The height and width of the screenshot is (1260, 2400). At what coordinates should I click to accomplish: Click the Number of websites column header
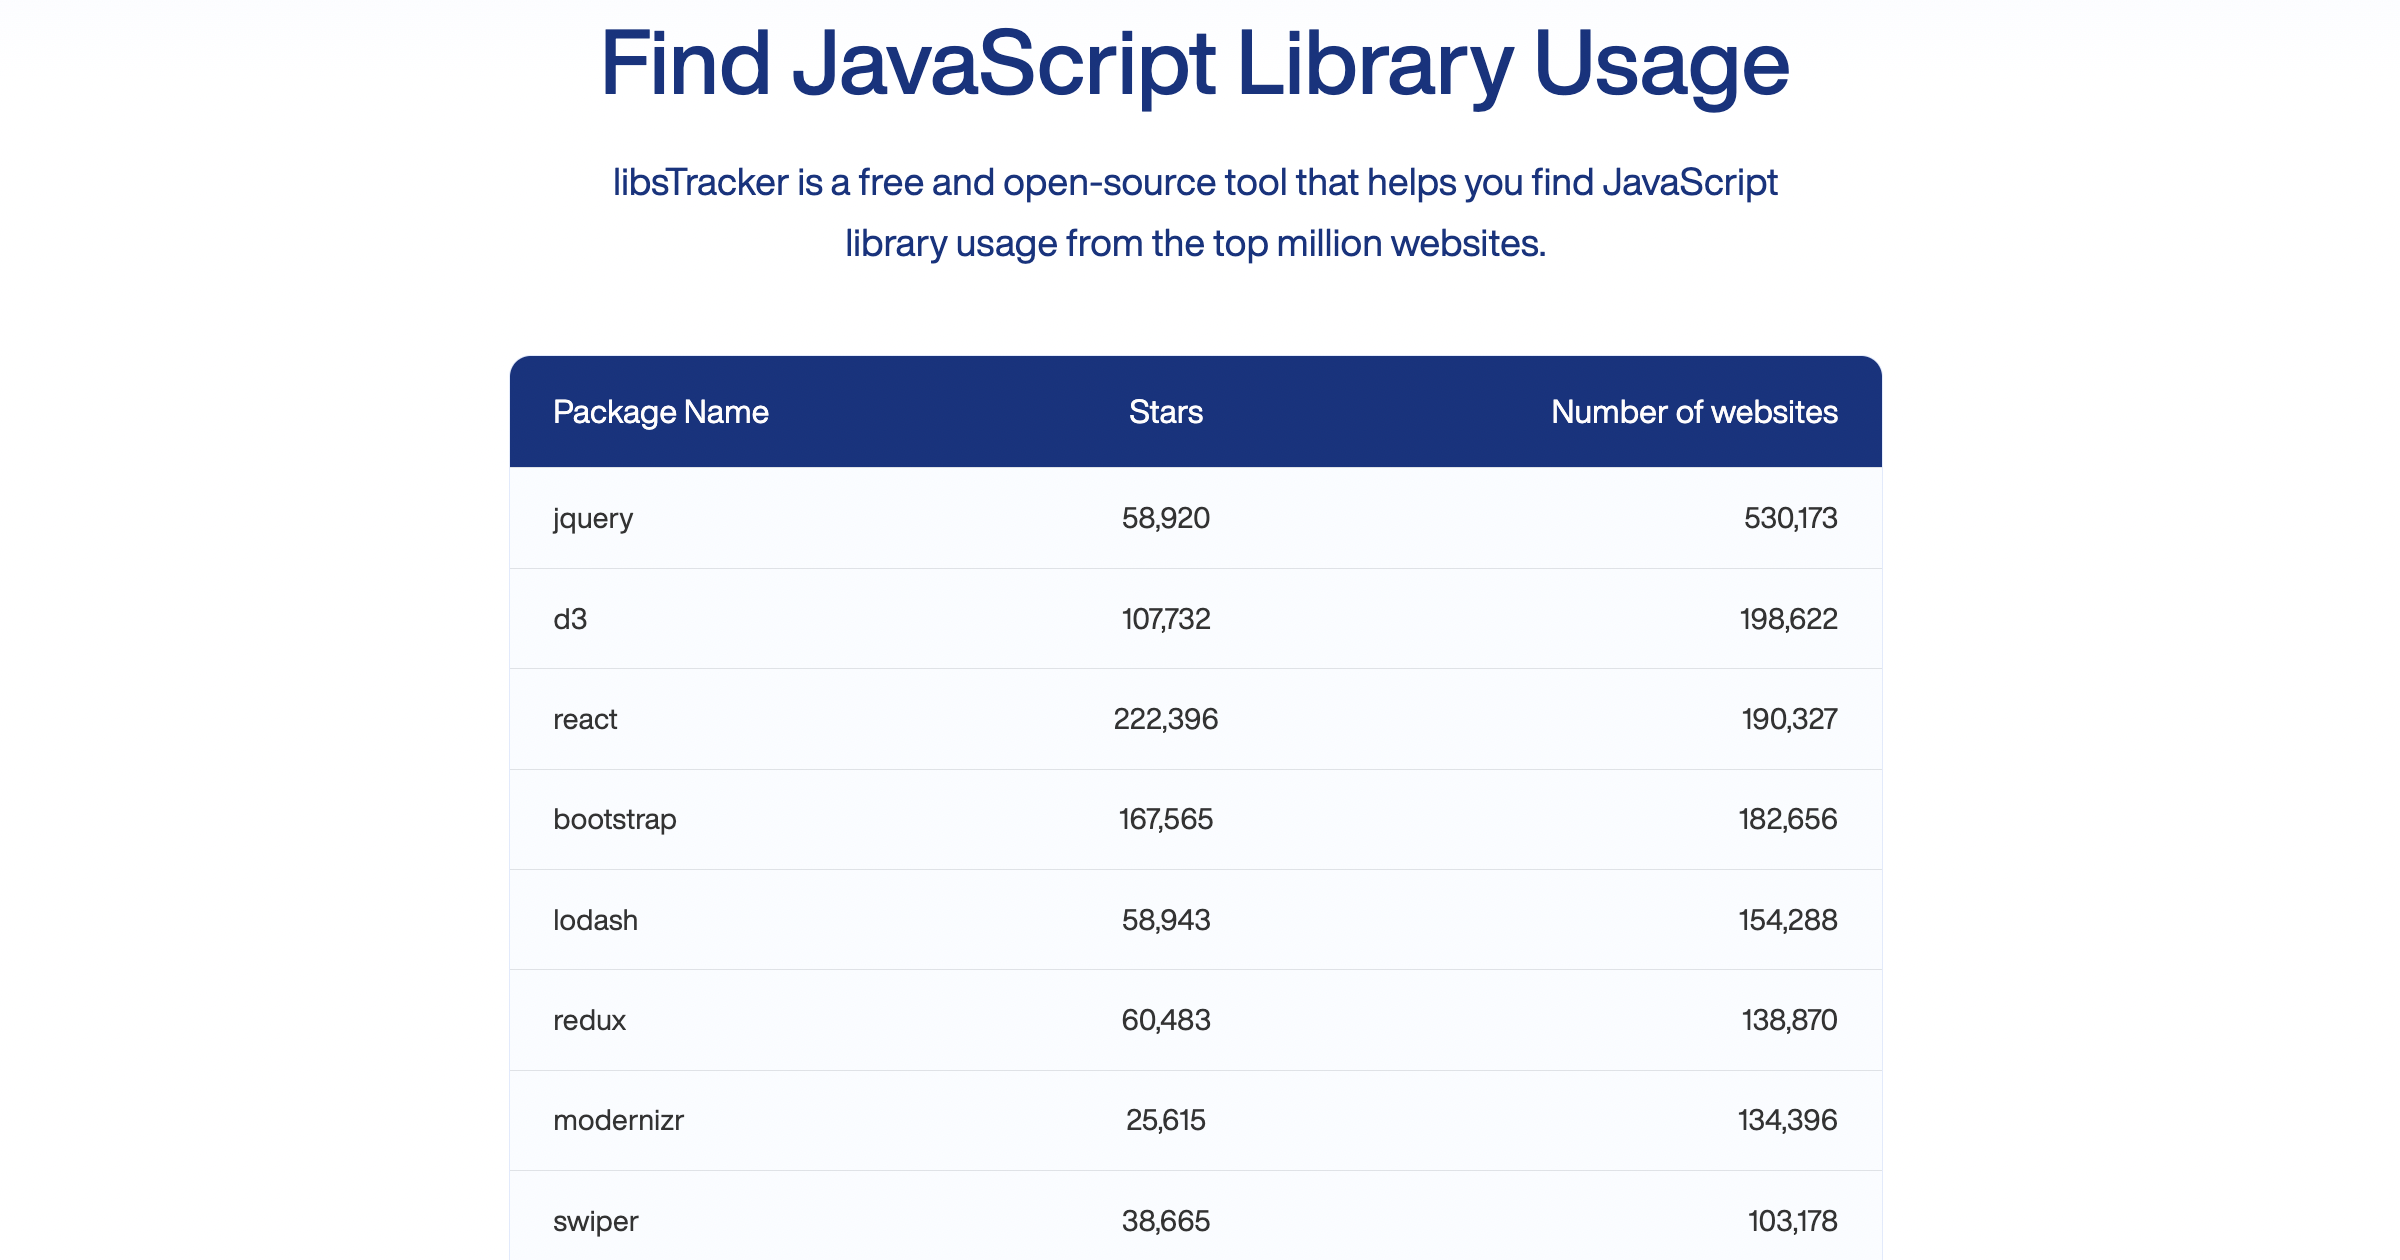pos(1694,412)
